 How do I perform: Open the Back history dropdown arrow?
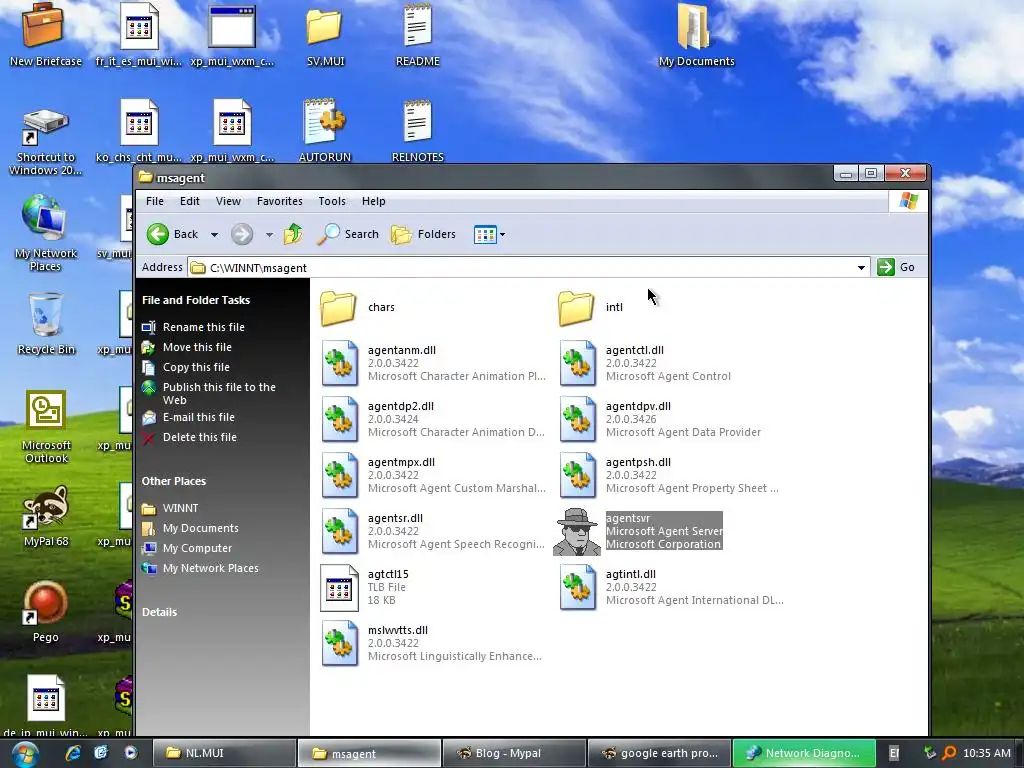coord(214,234)
